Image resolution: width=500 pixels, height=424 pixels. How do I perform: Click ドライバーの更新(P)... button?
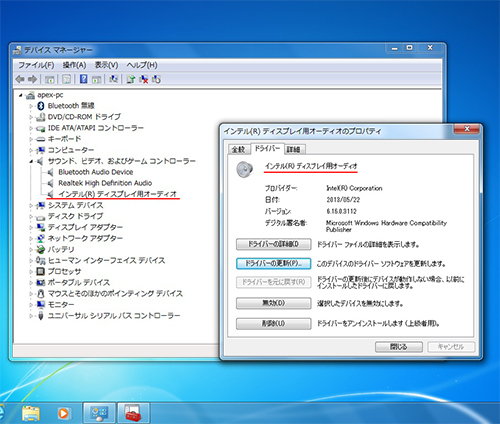coord(273,264)
